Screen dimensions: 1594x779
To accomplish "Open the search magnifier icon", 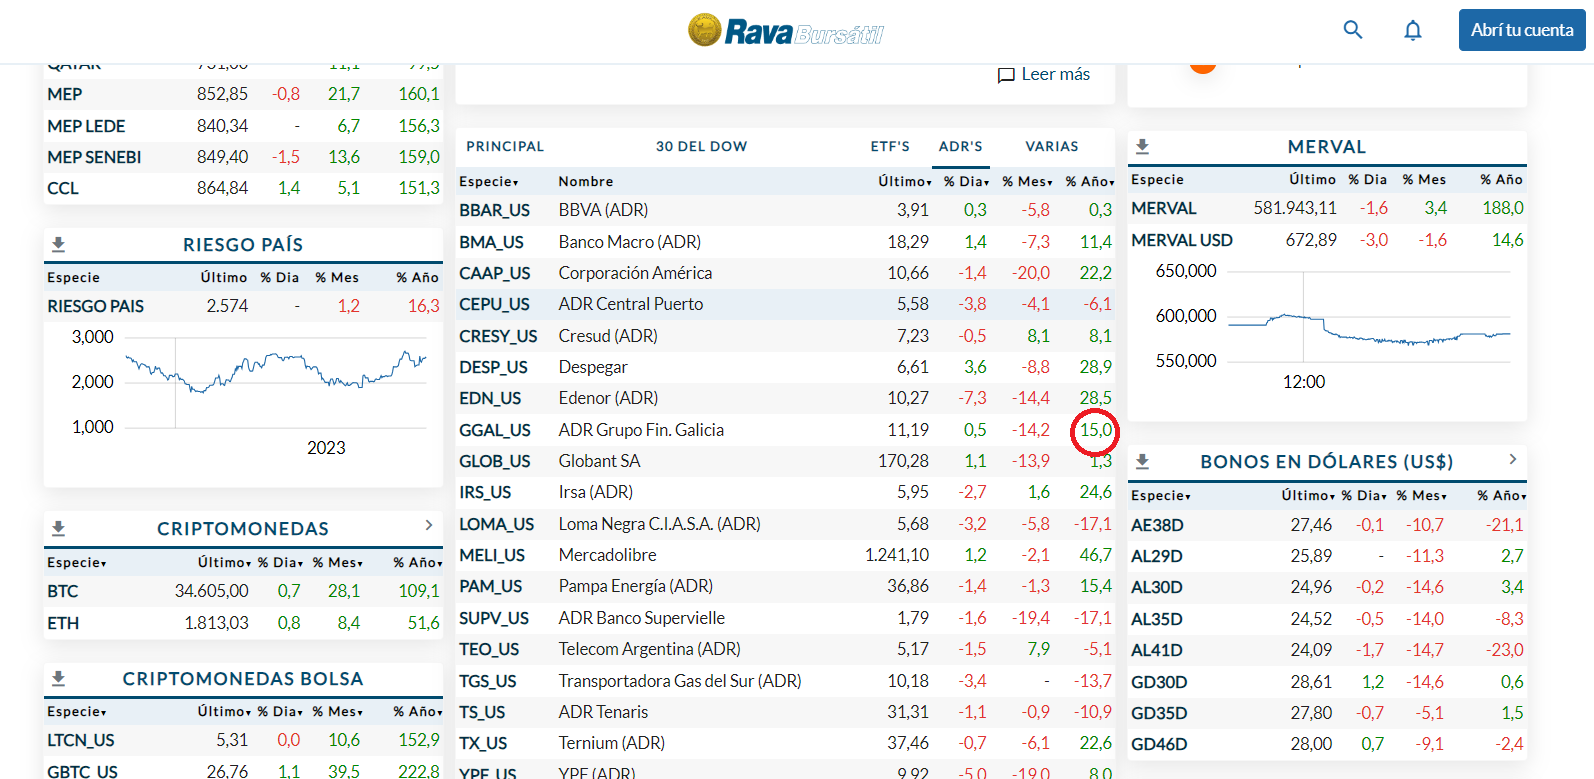I will tap(1352, 30).
